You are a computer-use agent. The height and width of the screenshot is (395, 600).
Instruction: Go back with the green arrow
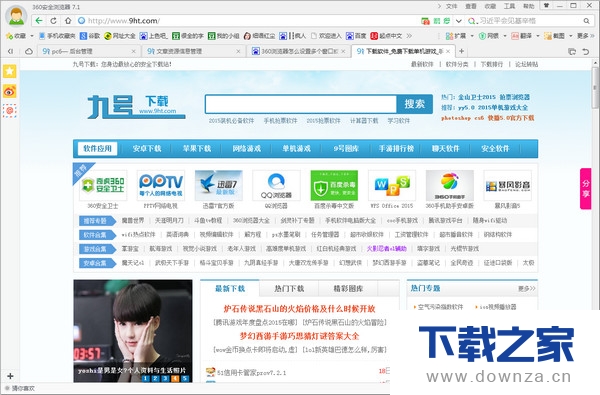tap(39, 21)
